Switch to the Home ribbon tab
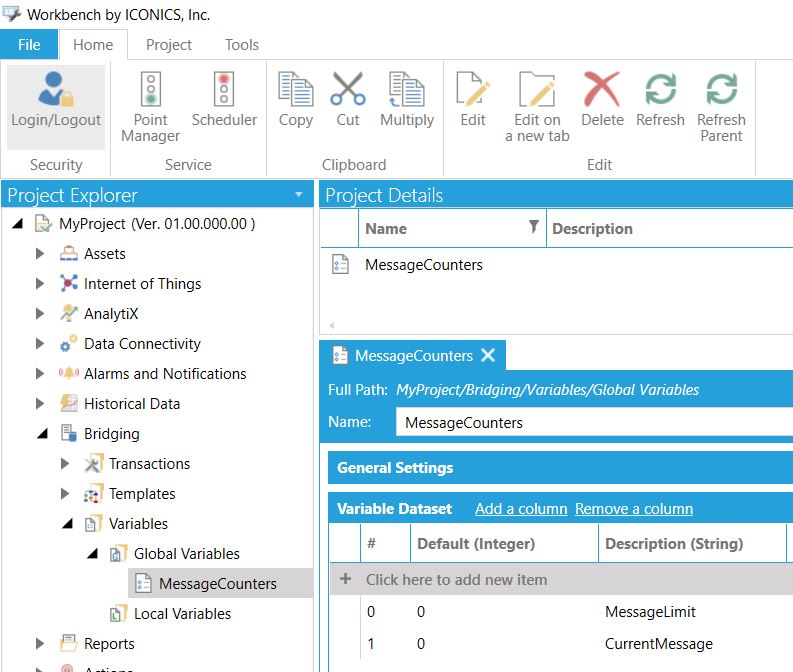Image resolution: width=793 pixels, height=672 pixels. click(93, 44)
